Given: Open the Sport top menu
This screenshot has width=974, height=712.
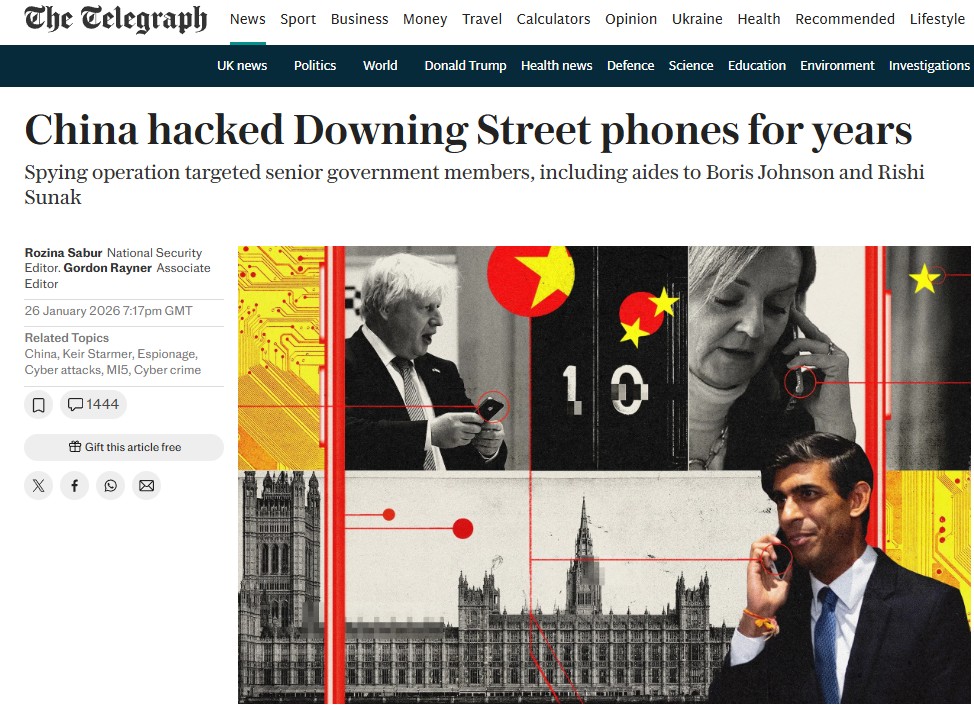Looking at the screenshot, I should click(x=298, y=19).
